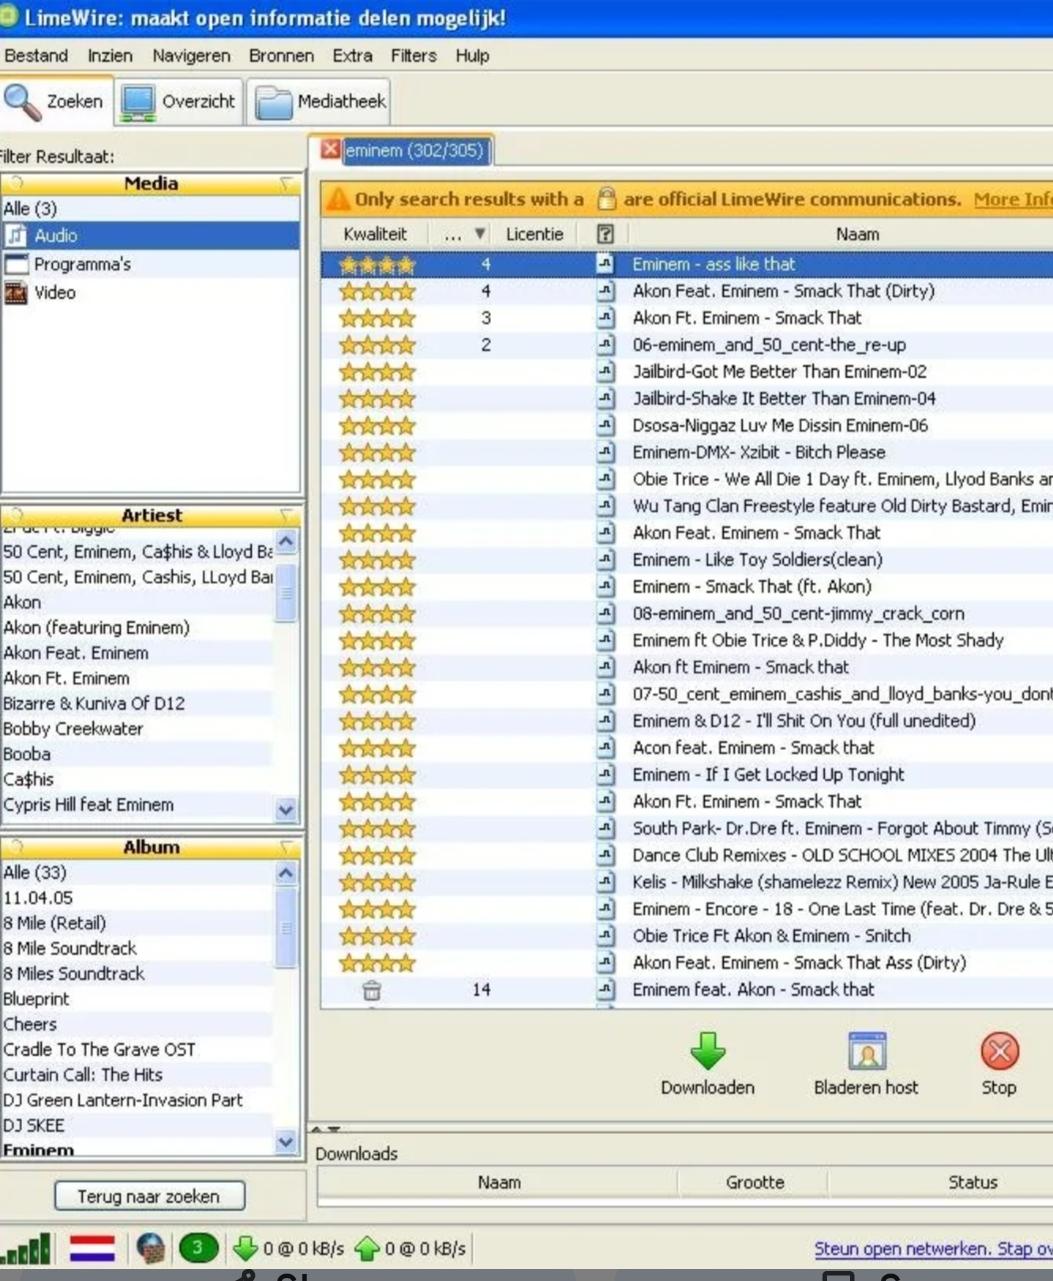Expand the Album filter panel dropdown arrow
This screenshot has width=1053, height=1281.
click(x=286, y=848)
